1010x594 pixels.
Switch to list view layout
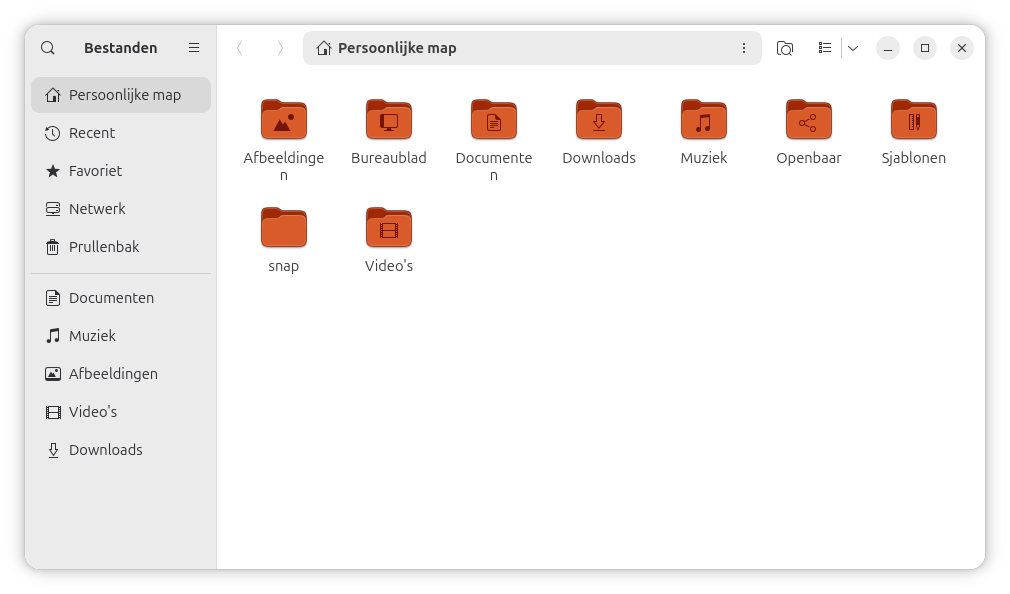coord(825,48)
